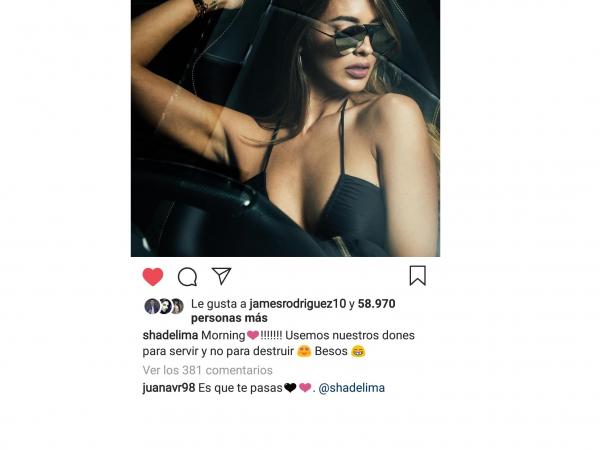
Task: Open the third liker avatar
Action: point(178,306)
